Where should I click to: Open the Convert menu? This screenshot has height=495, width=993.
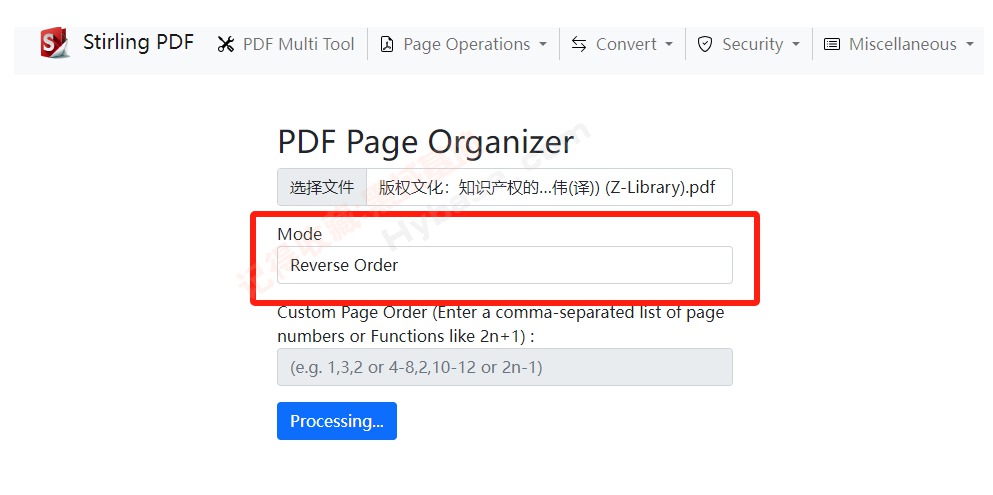622,44
